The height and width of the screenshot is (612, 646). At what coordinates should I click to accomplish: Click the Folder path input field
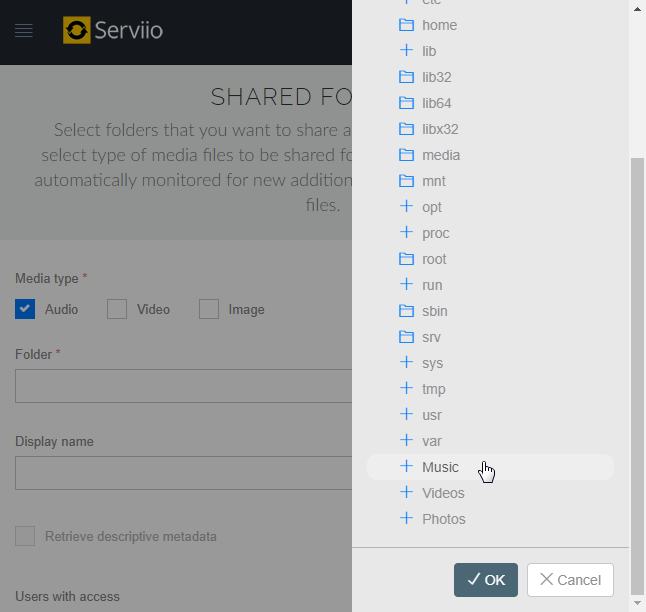(x=184, y=386)
